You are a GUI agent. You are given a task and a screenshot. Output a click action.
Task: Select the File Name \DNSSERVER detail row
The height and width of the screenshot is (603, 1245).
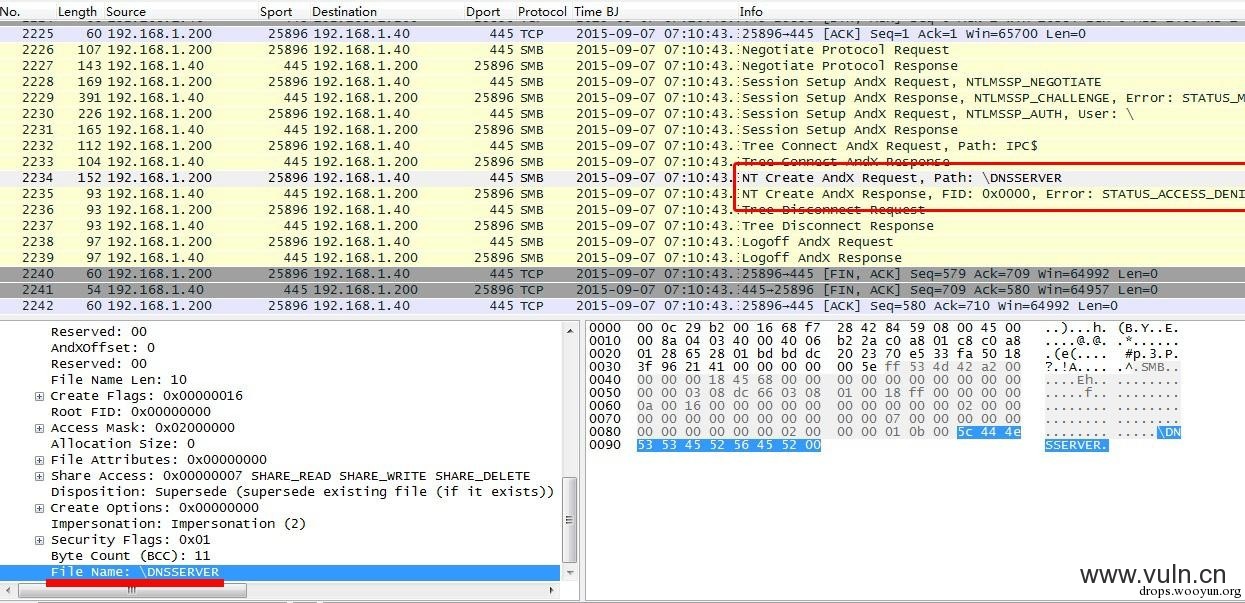(135, 572)
